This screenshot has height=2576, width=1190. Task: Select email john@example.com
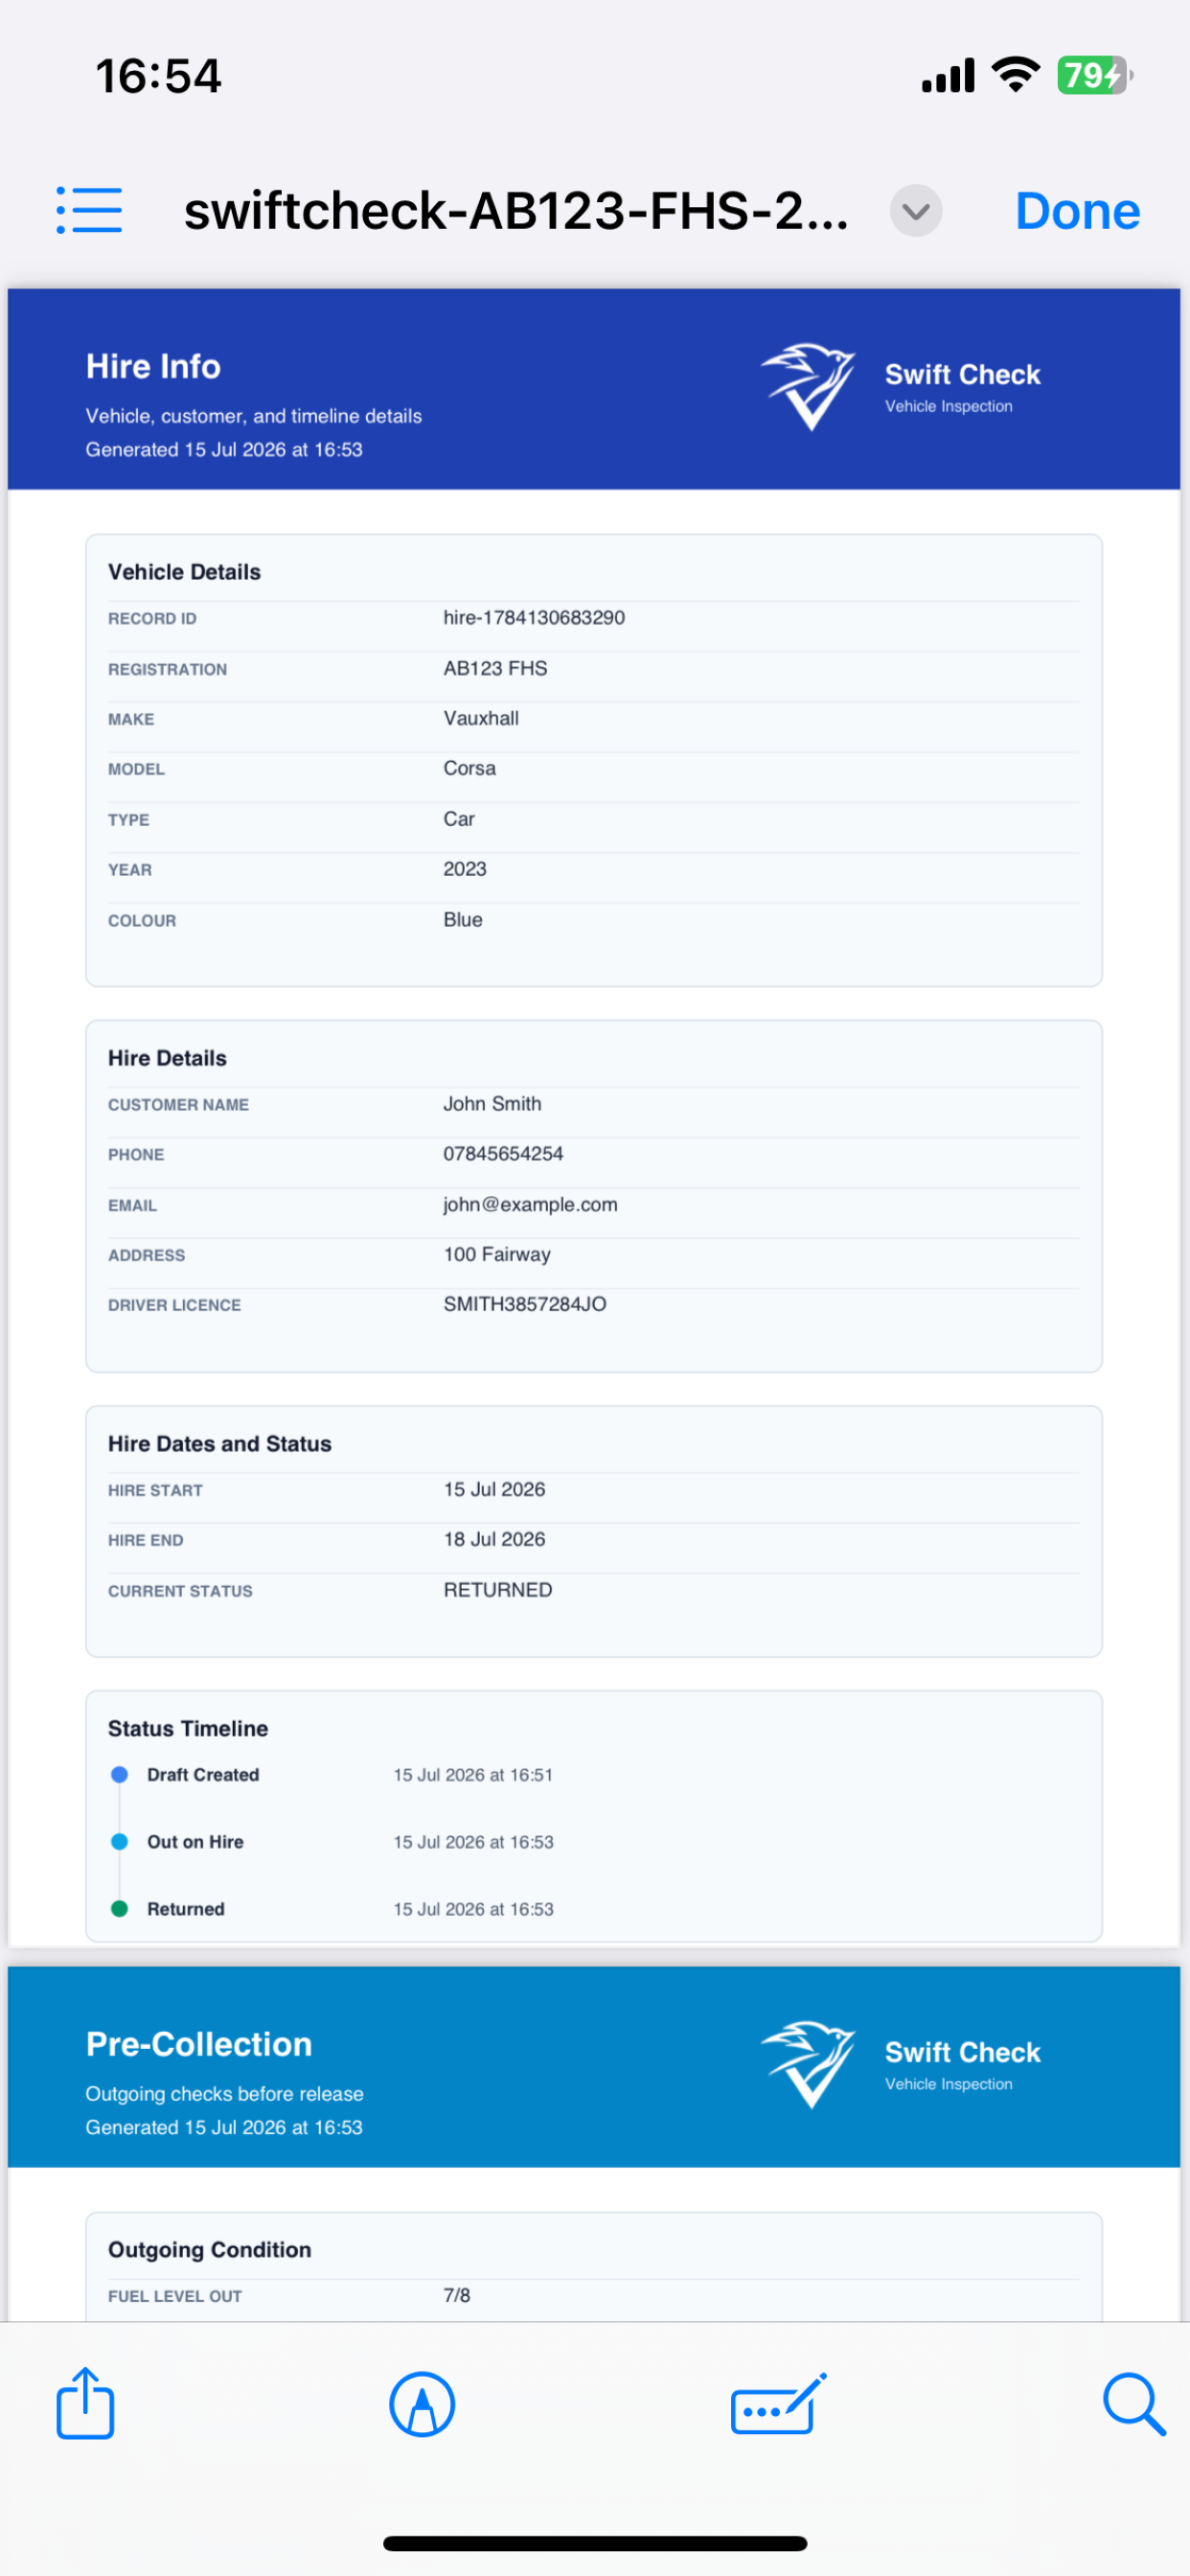click(x=530, y=1204)
